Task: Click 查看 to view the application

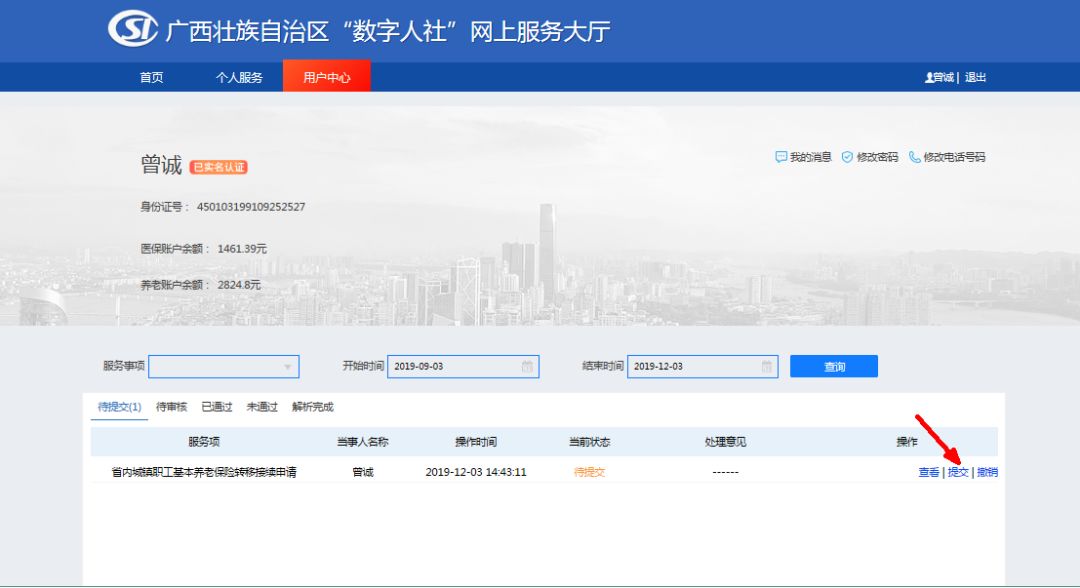Action: [x=928, y=472]
